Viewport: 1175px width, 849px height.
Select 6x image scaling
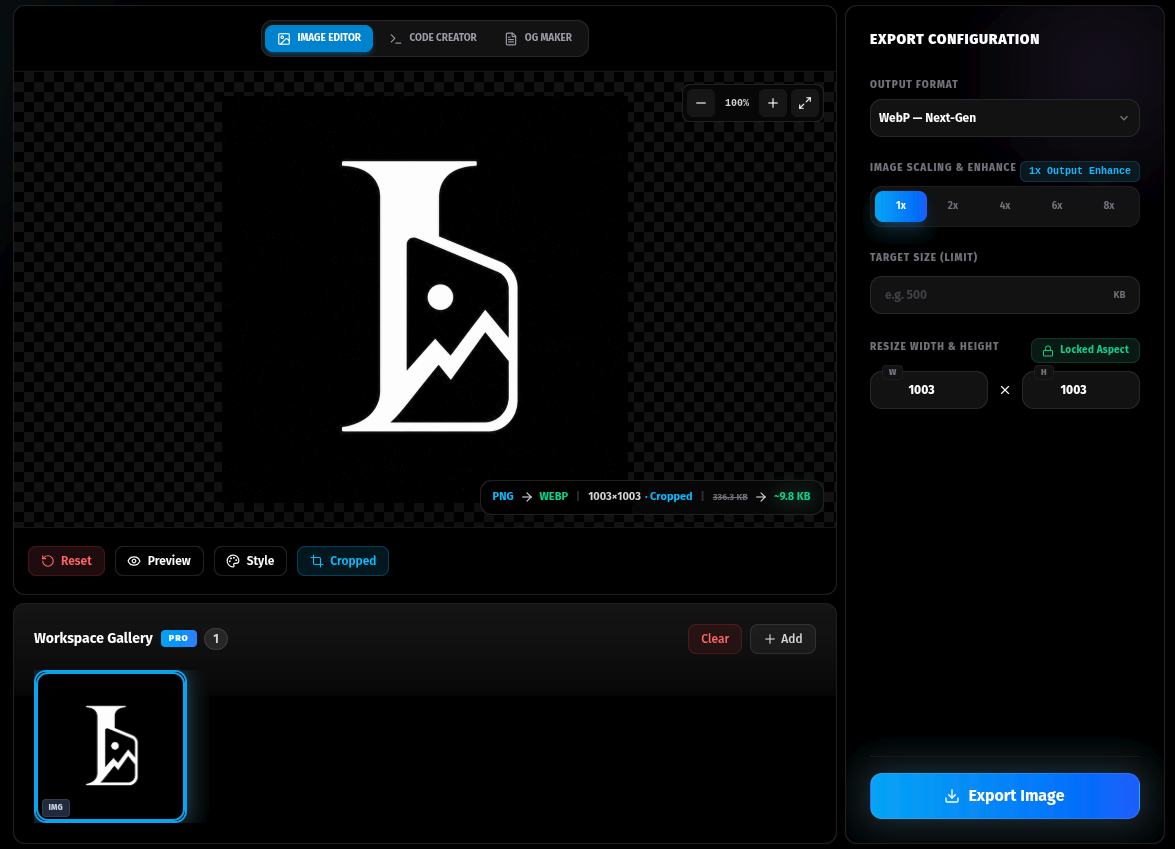[1057, 206]
